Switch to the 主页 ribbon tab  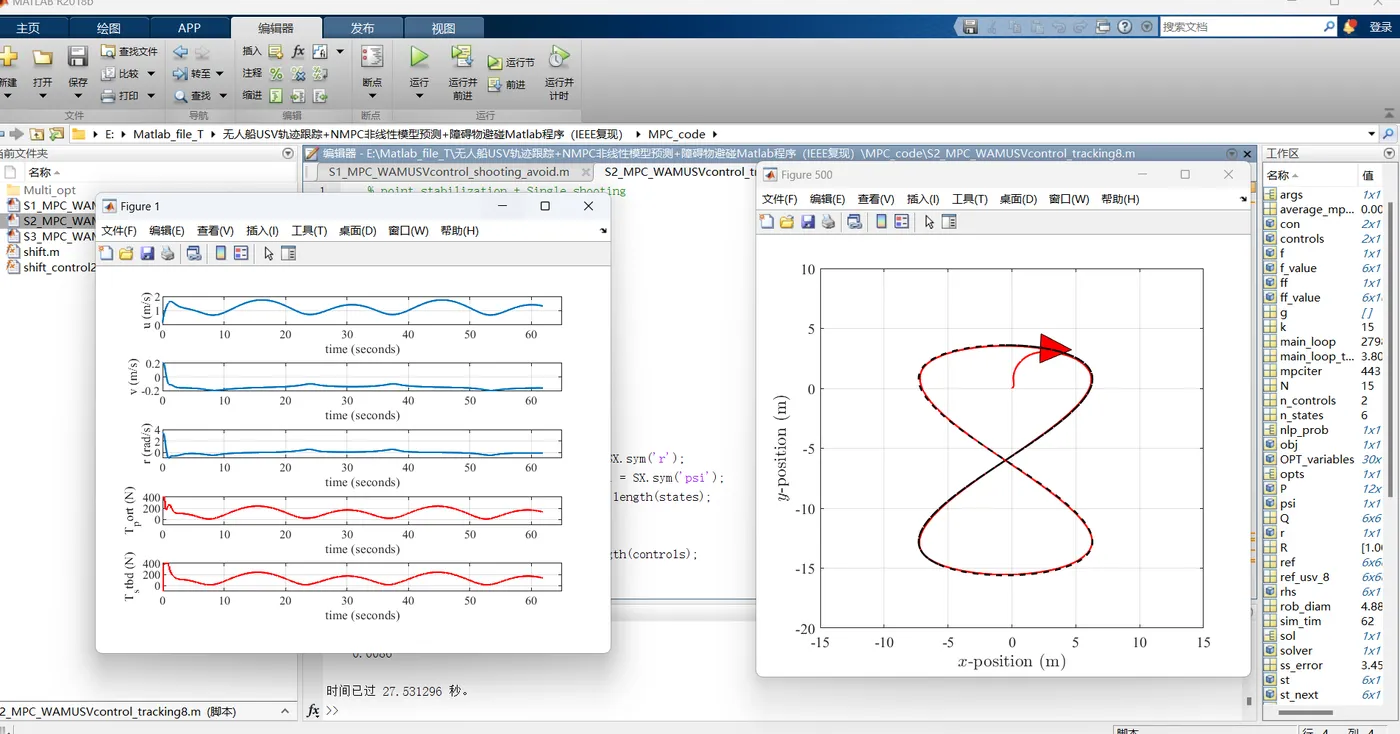point(29,28)
